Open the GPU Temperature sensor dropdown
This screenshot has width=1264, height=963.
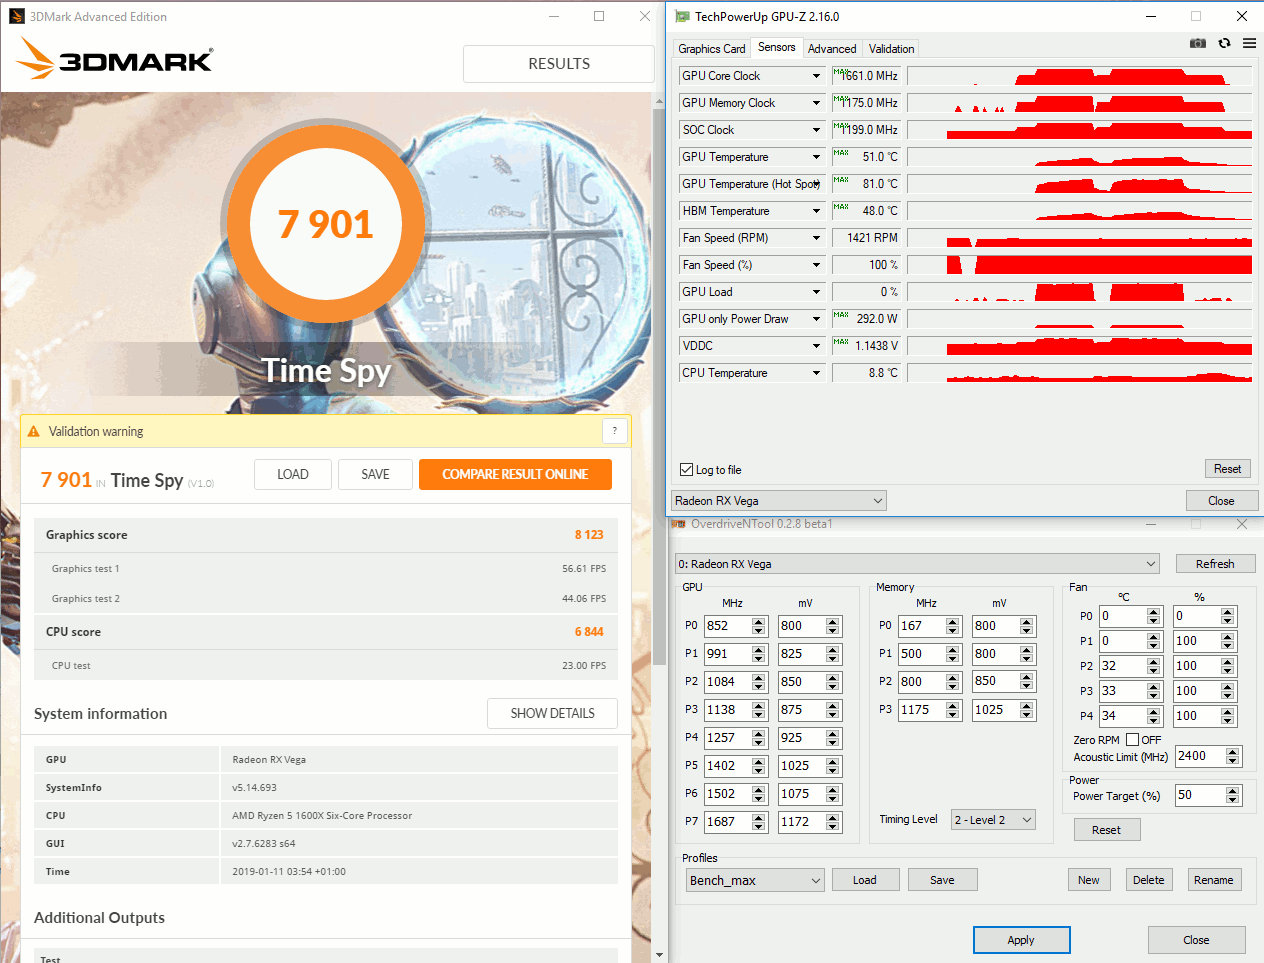817,157
